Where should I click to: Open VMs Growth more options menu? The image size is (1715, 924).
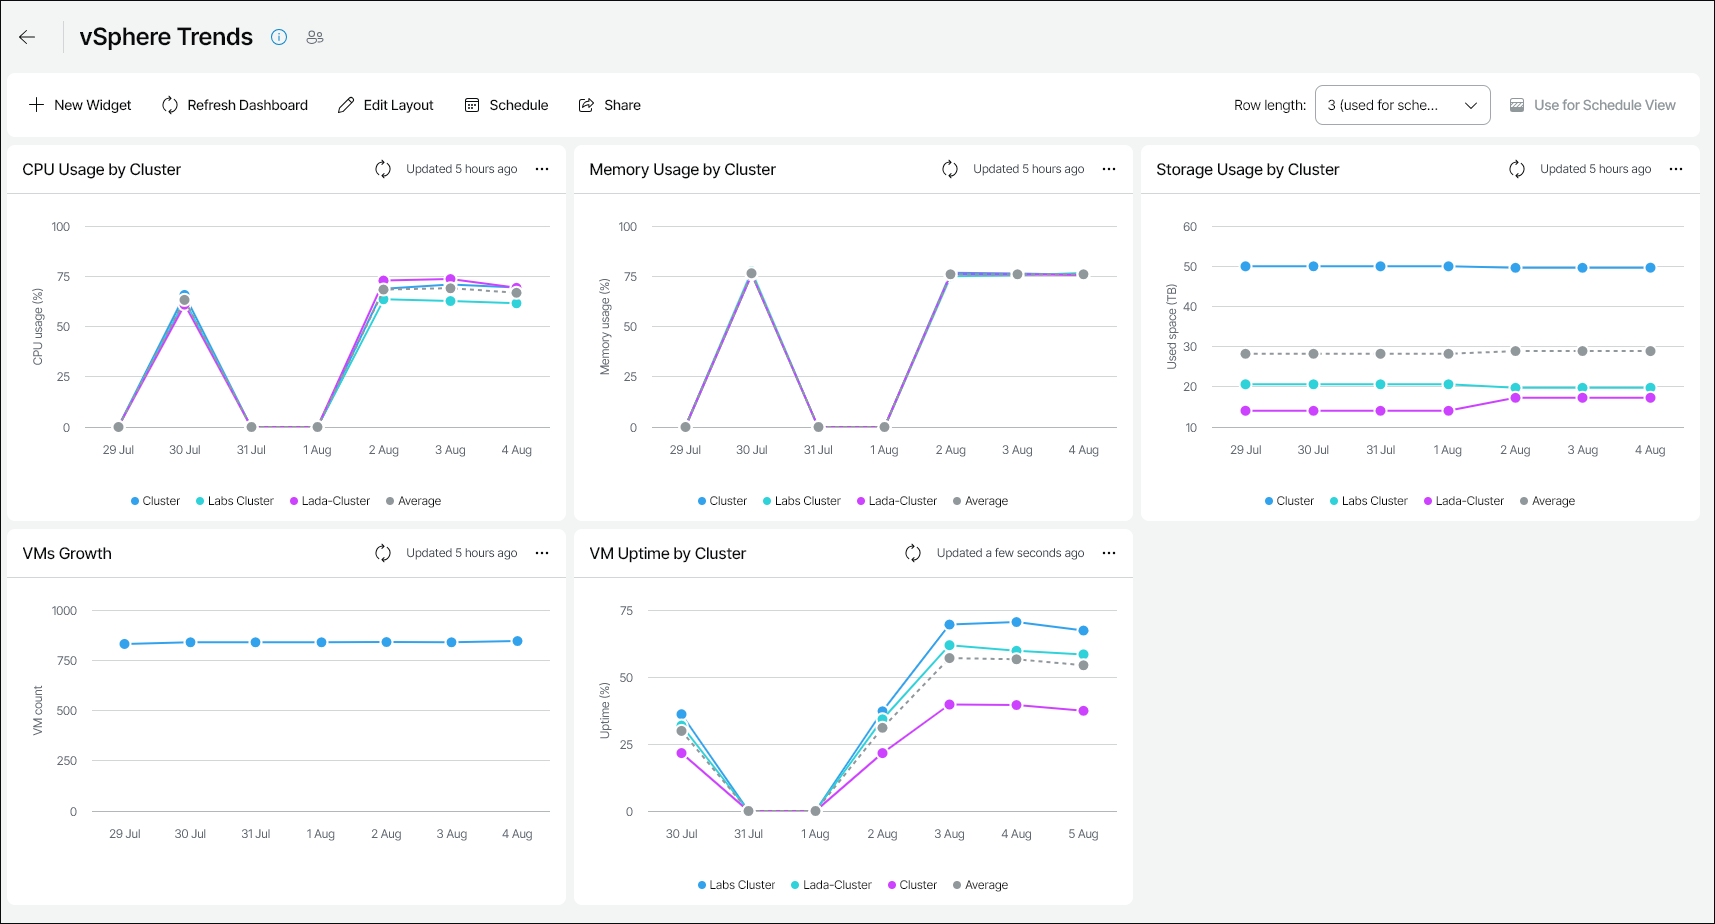(542, 553)
